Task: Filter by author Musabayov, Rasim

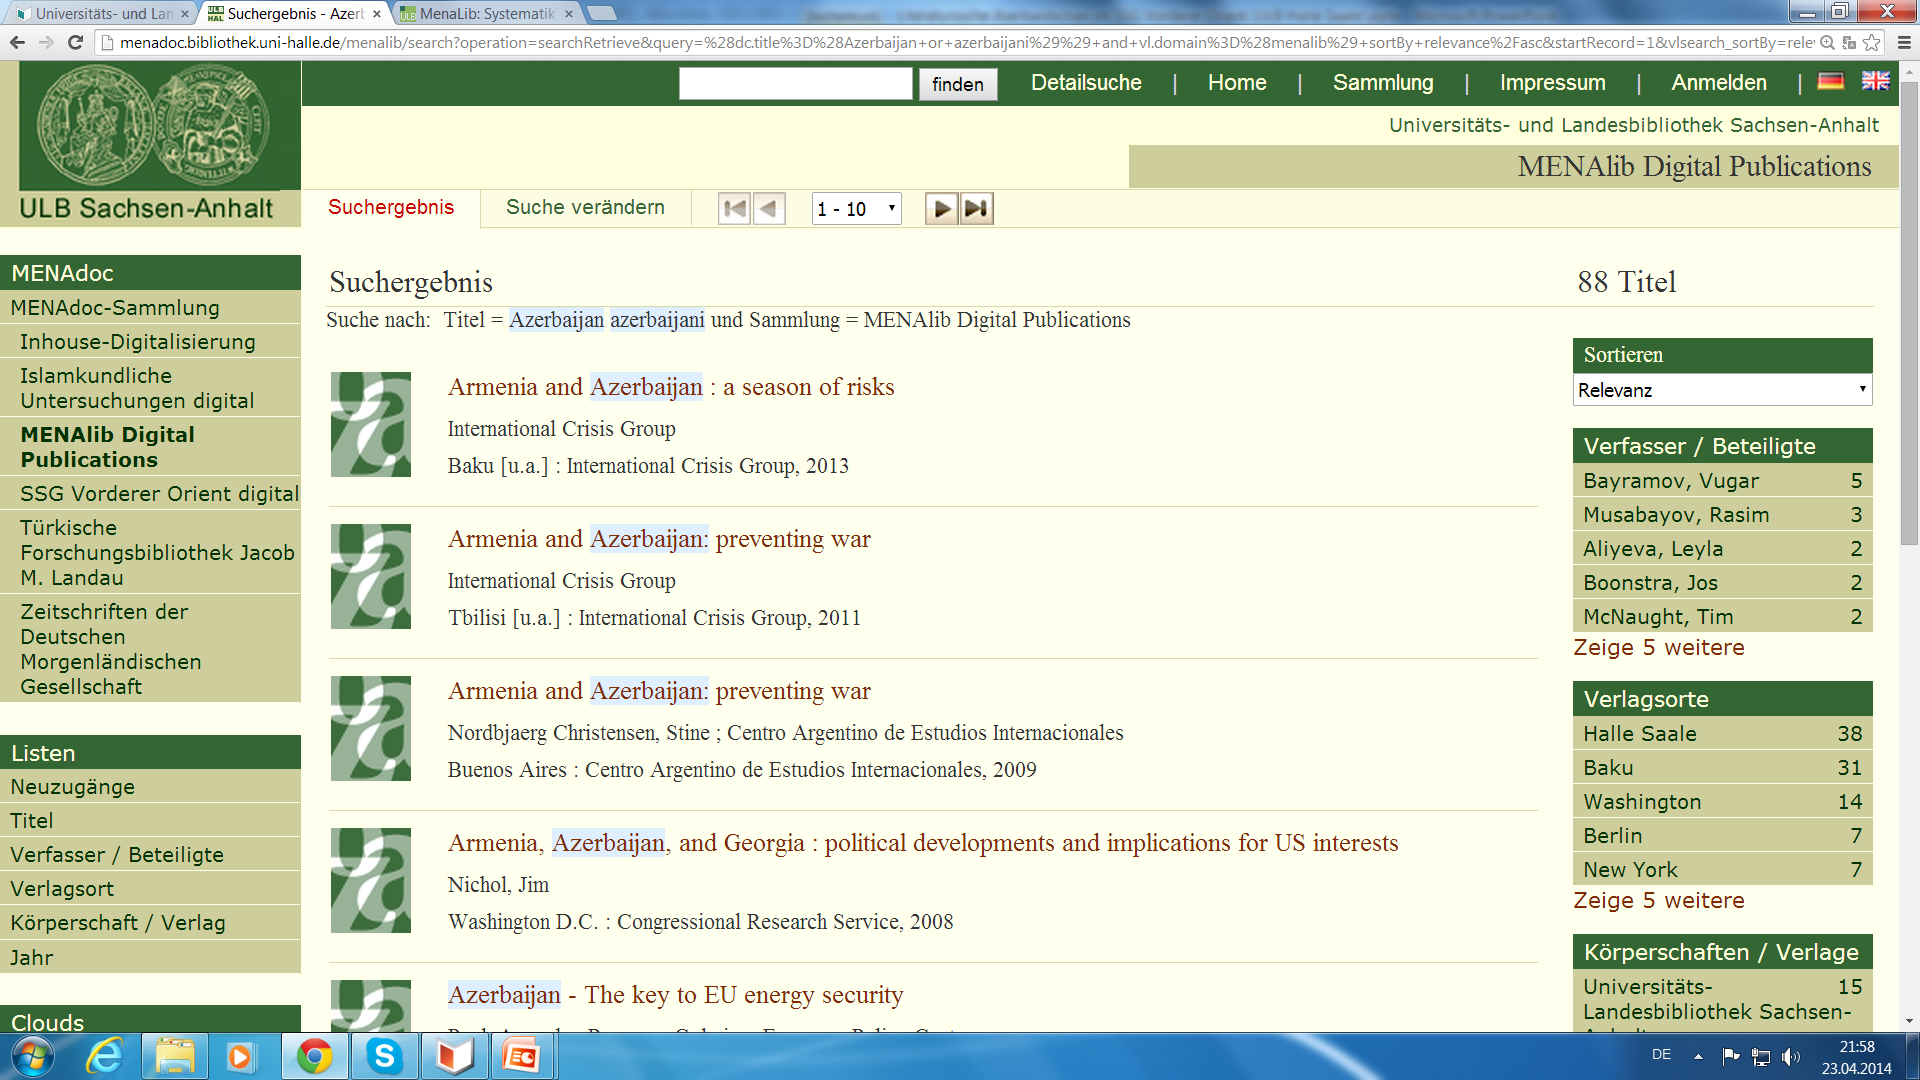Action: point(1722,515)
